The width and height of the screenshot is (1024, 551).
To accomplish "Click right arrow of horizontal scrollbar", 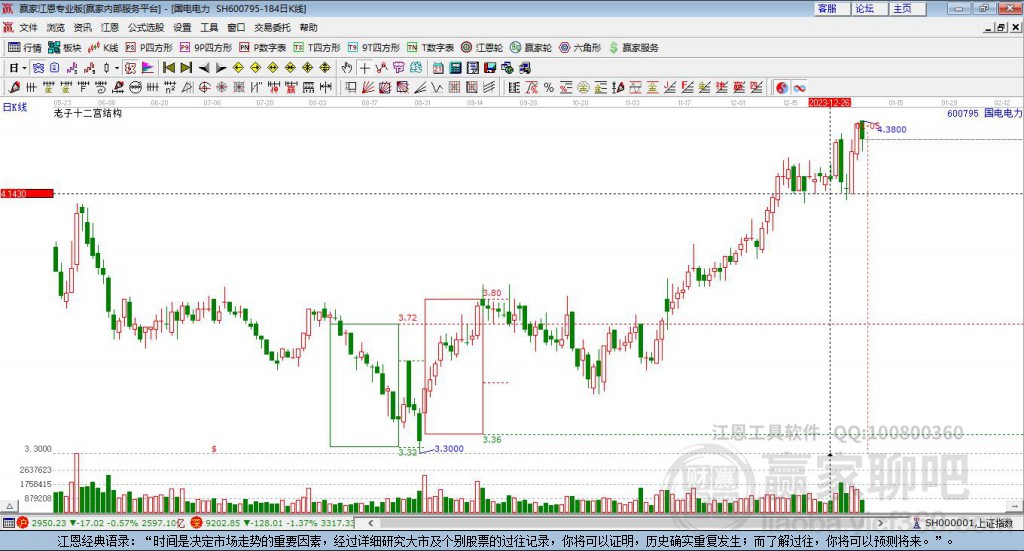I will tap(881, 523).
